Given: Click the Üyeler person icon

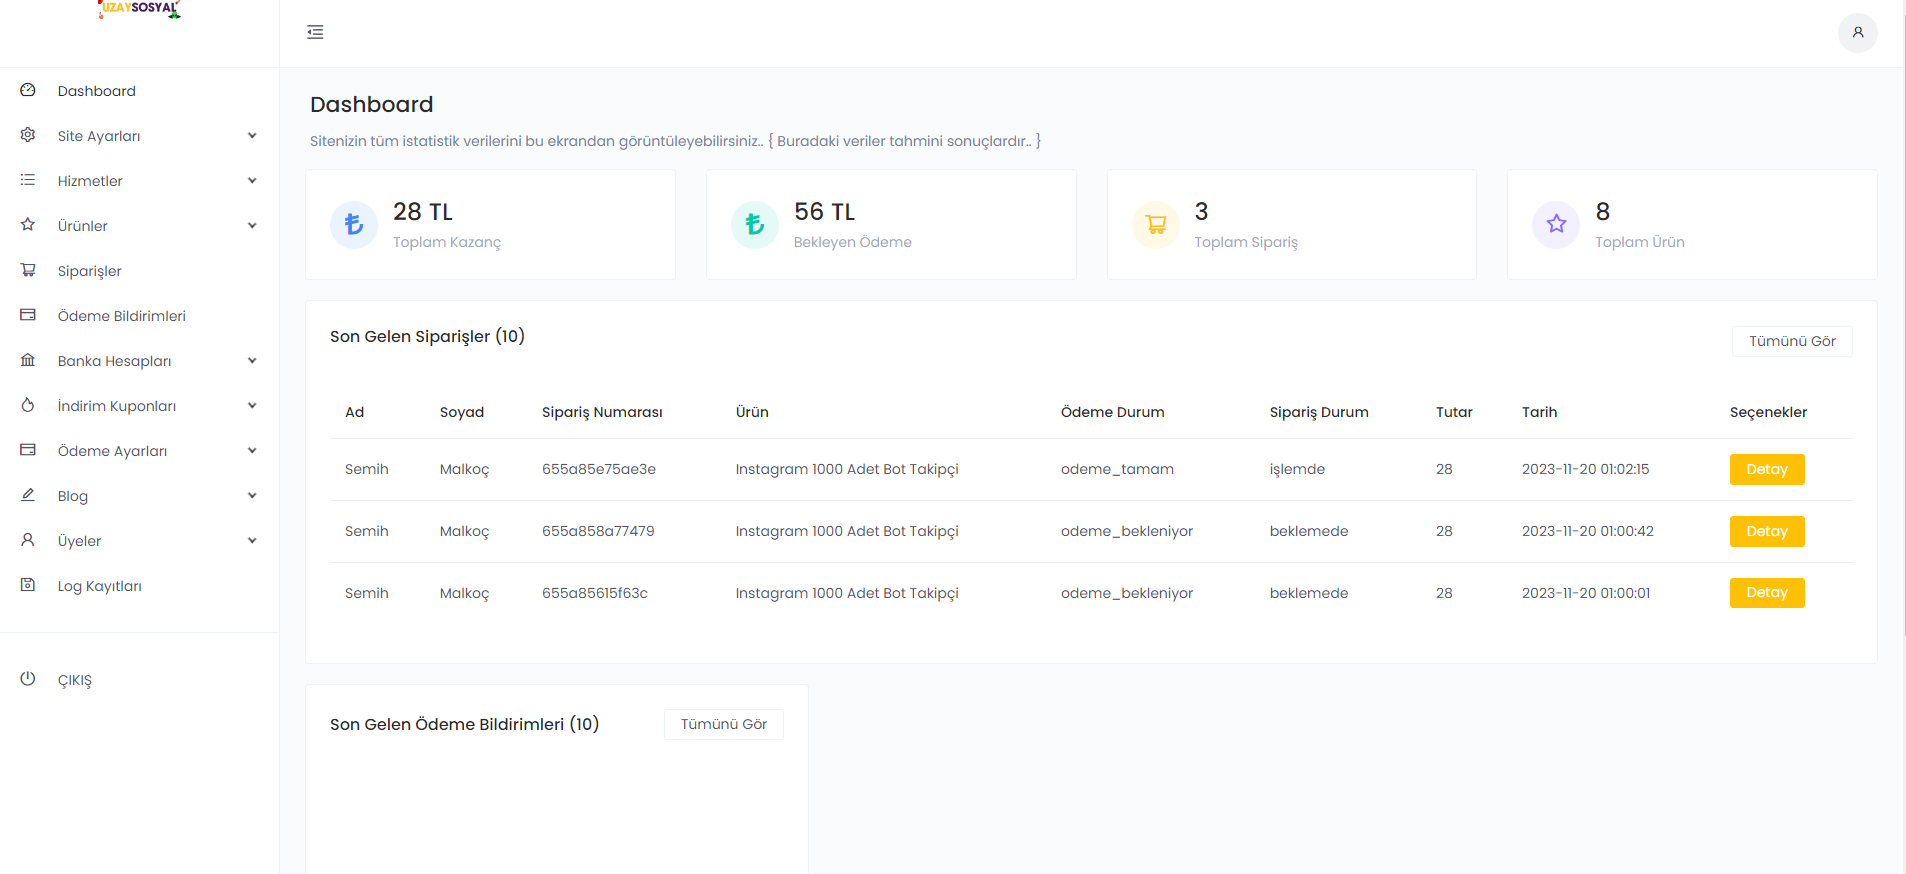Looking at the screenshot, I should pos(28,540).
